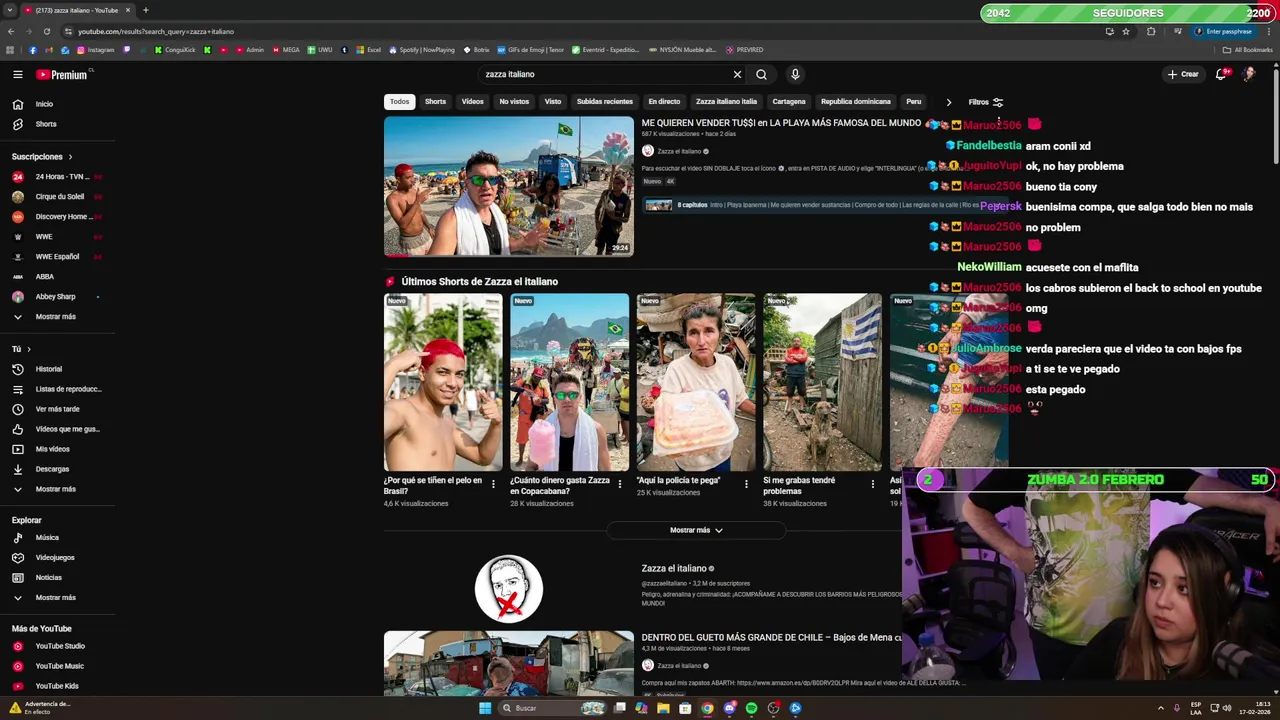Open Abbey Sharp subscription
The width and height of the screenshot is (1280, 720).
point(58,296)
